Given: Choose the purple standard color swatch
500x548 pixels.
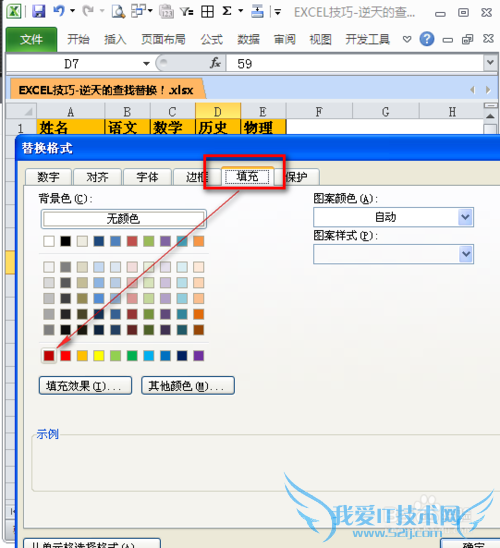Looking at the screenshot, I should [x=198, y=356].
